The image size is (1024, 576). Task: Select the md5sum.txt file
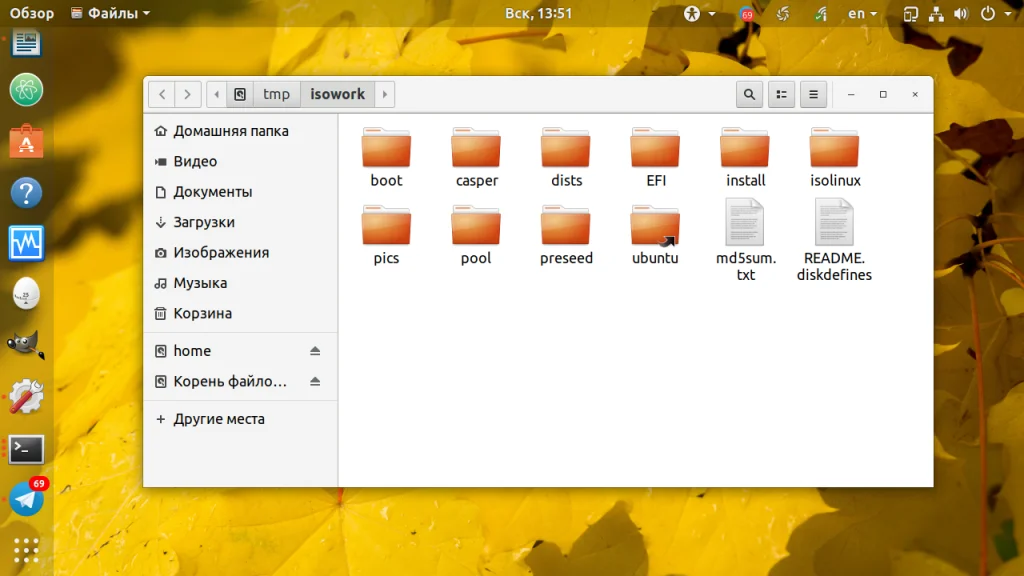coord(745,239)
